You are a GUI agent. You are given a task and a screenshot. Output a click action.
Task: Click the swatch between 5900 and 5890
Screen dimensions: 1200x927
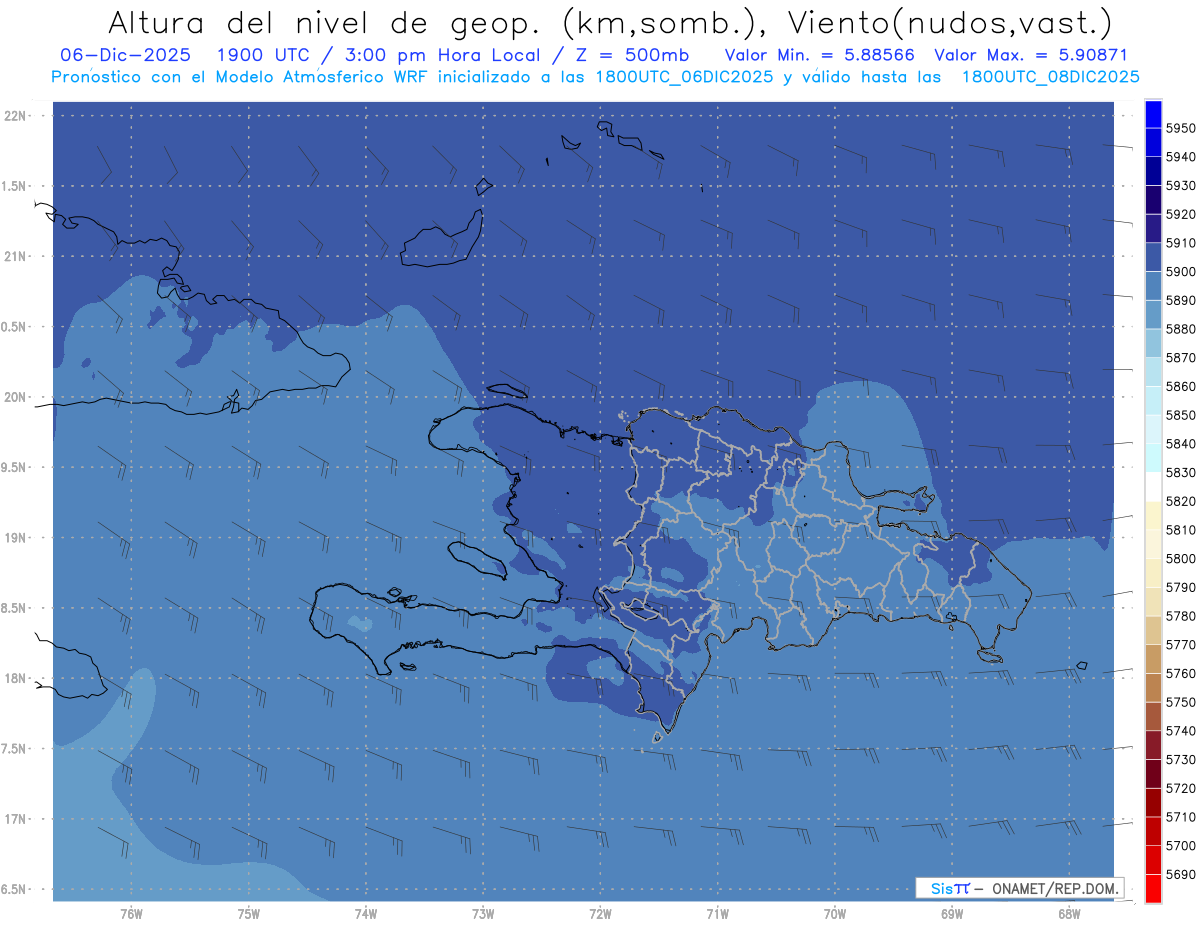pos(1153,286)
